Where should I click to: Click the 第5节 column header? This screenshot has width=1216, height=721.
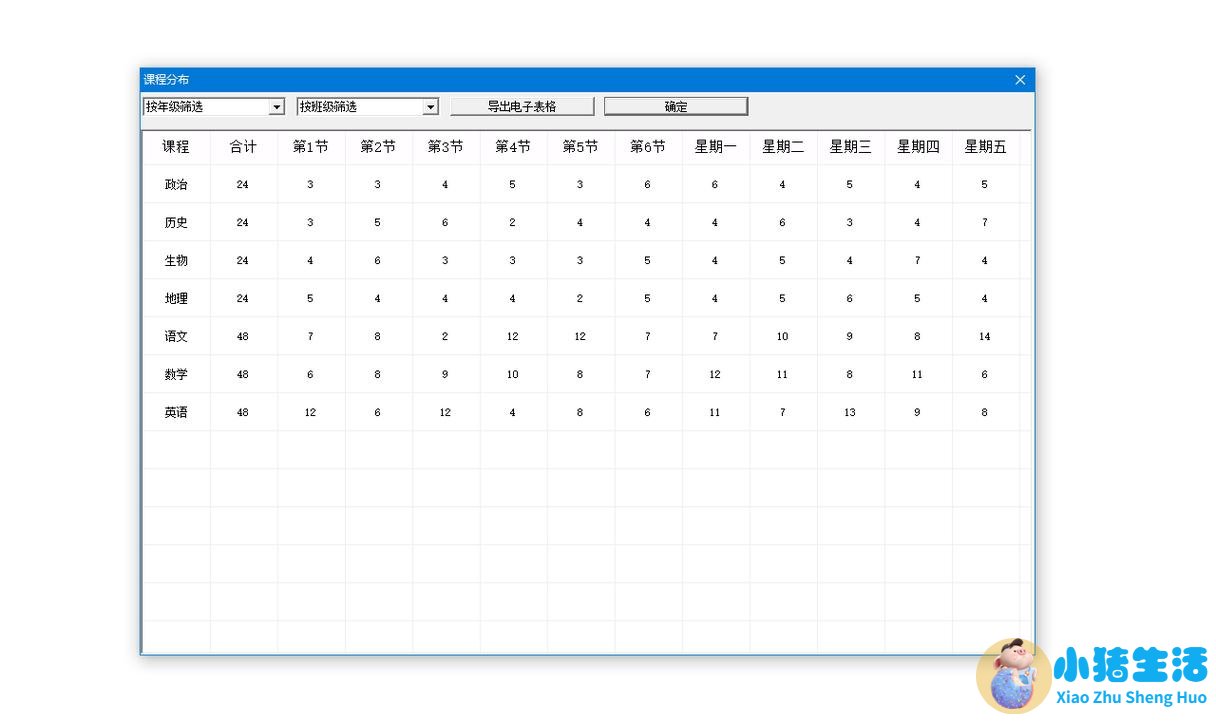(581, 147)
